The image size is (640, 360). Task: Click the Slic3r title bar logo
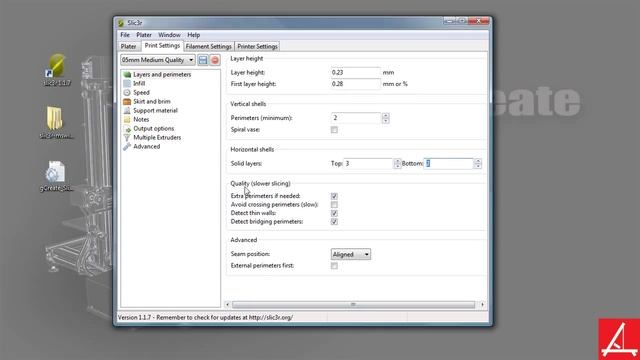(121, 23)
